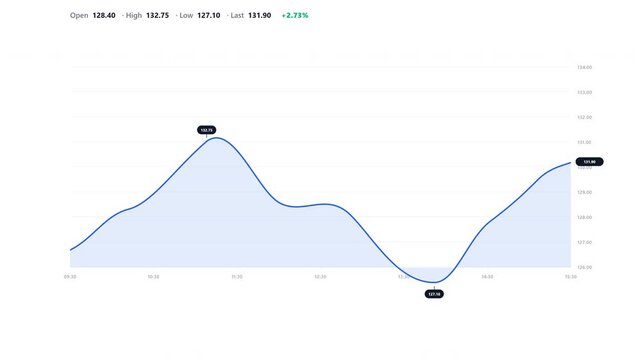Click the Open value 128.40
641x360 pixels.
(x=104, y=16)
